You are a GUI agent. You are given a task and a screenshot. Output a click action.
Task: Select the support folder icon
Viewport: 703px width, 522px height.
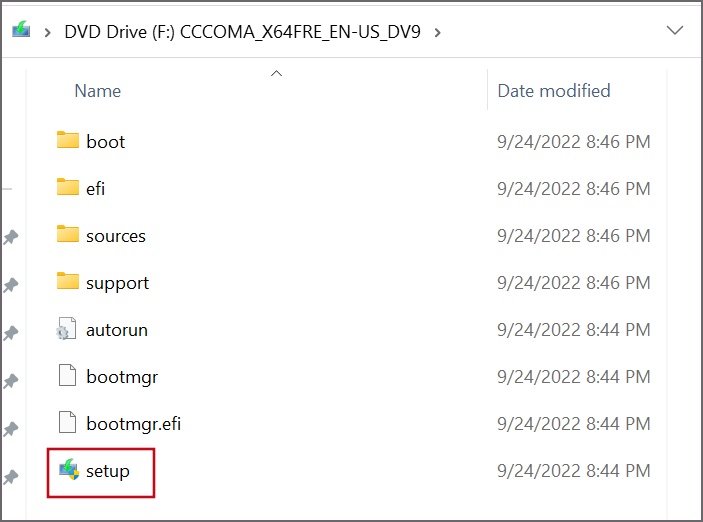coord(68,281)
